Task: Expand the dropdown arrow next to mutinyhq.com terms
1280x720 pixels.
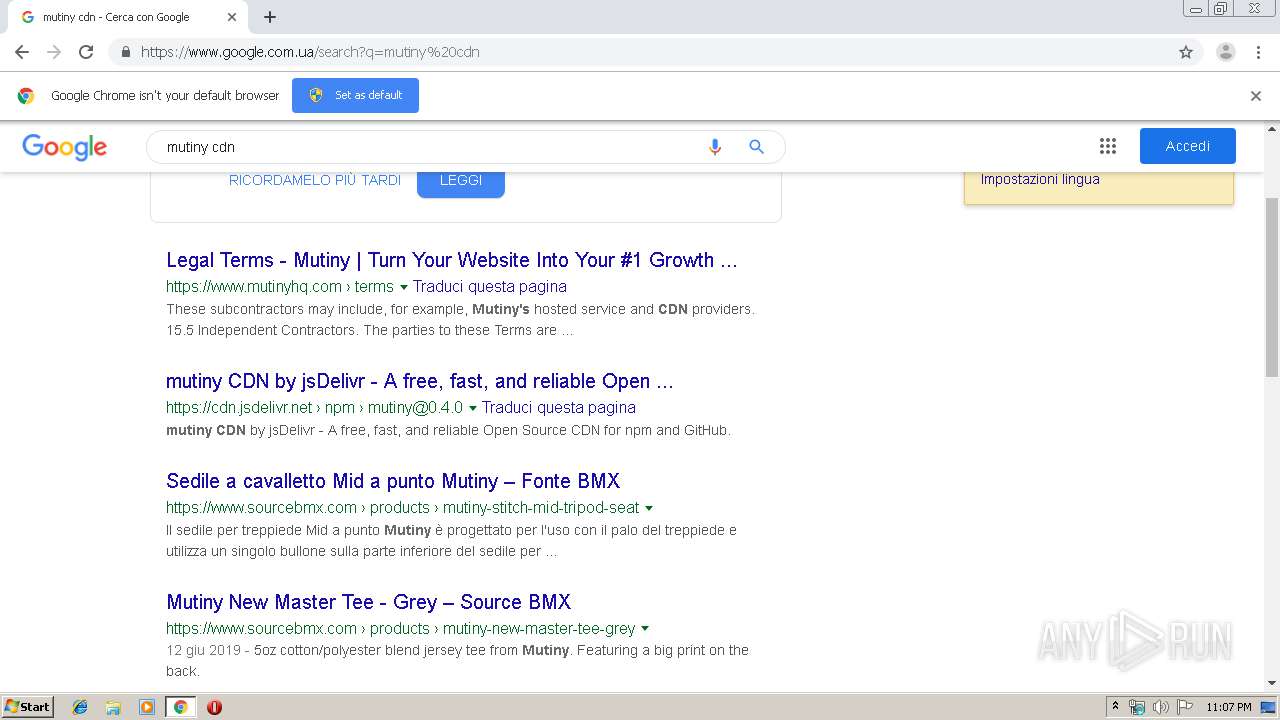Action: [404, 287]
